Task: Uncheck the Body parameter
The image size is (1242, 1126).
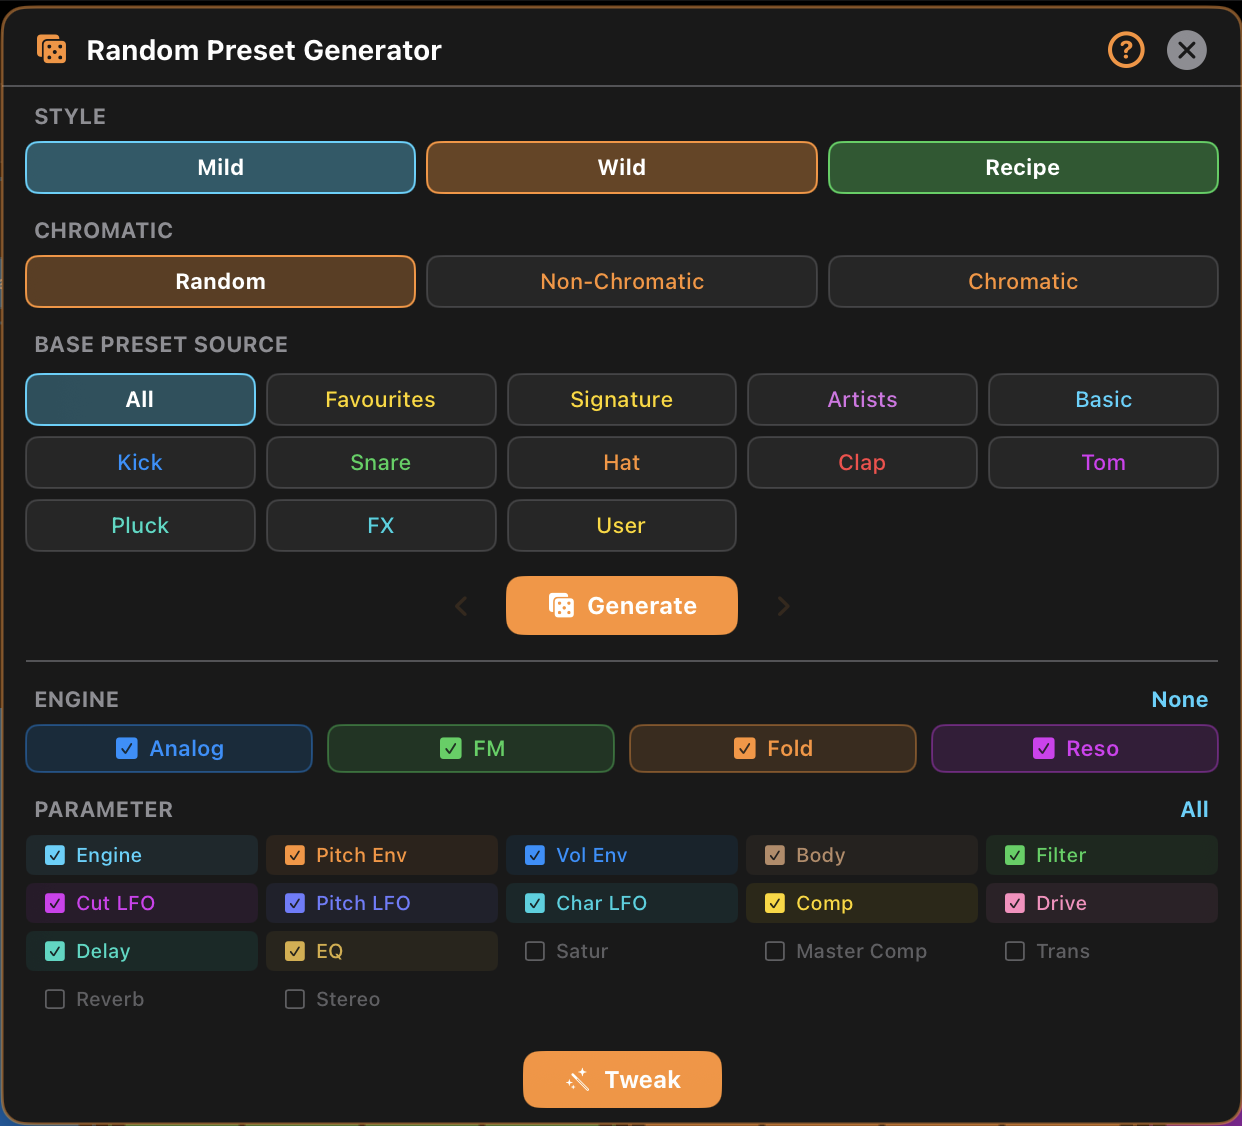Action: (x=775, y=855)
